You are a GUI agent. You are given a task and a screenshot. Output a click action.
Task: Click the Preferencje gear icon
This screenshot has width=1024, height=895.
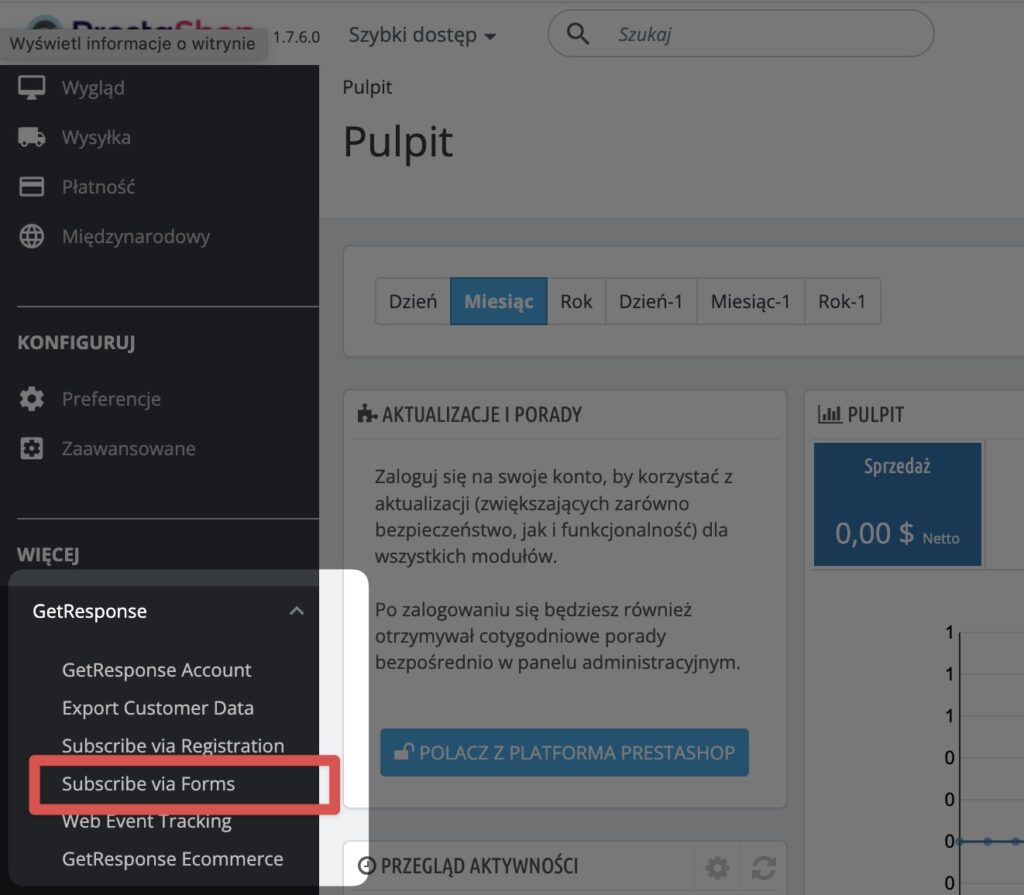31,399
